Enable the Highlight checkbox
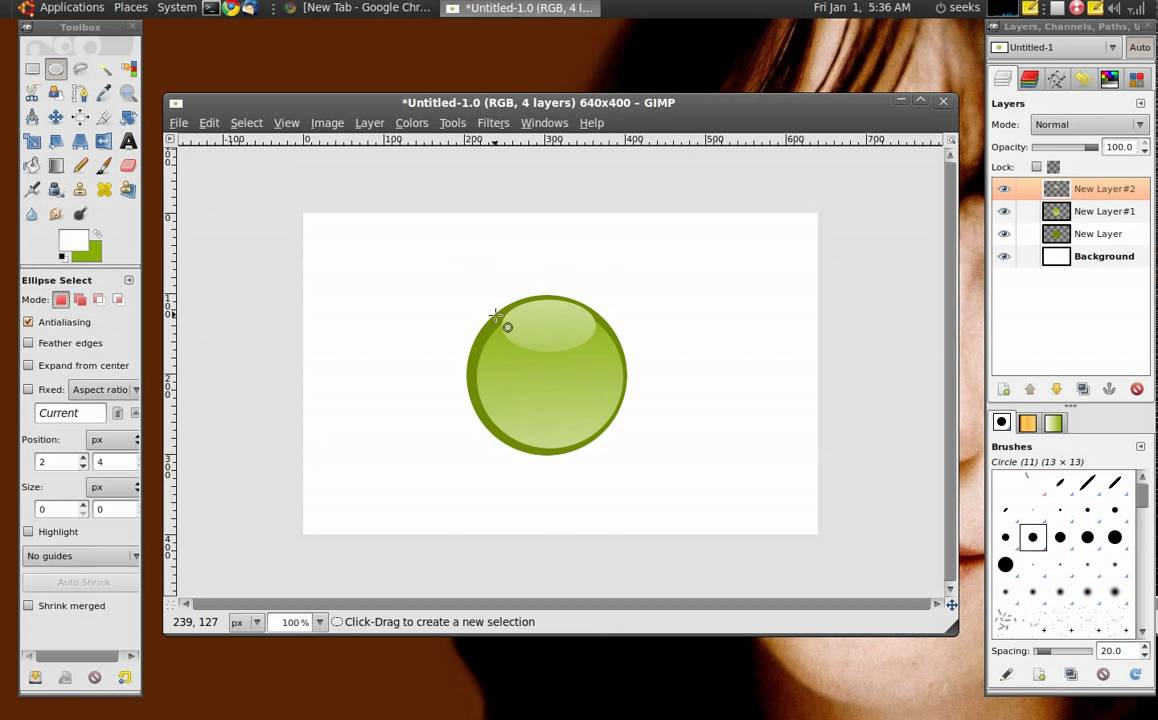The width and height of the screenshot is (1158, 720). point(28,531)
